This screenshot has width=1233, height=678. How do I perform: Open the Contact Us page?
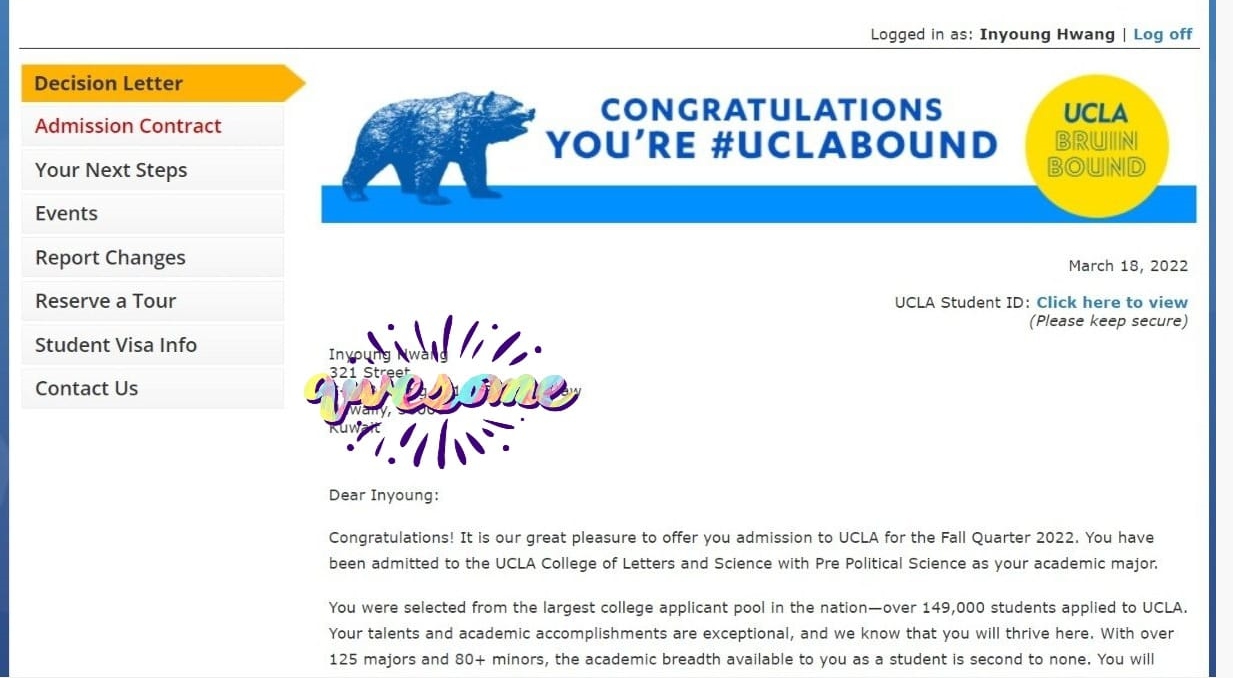[x=152, y=389]
